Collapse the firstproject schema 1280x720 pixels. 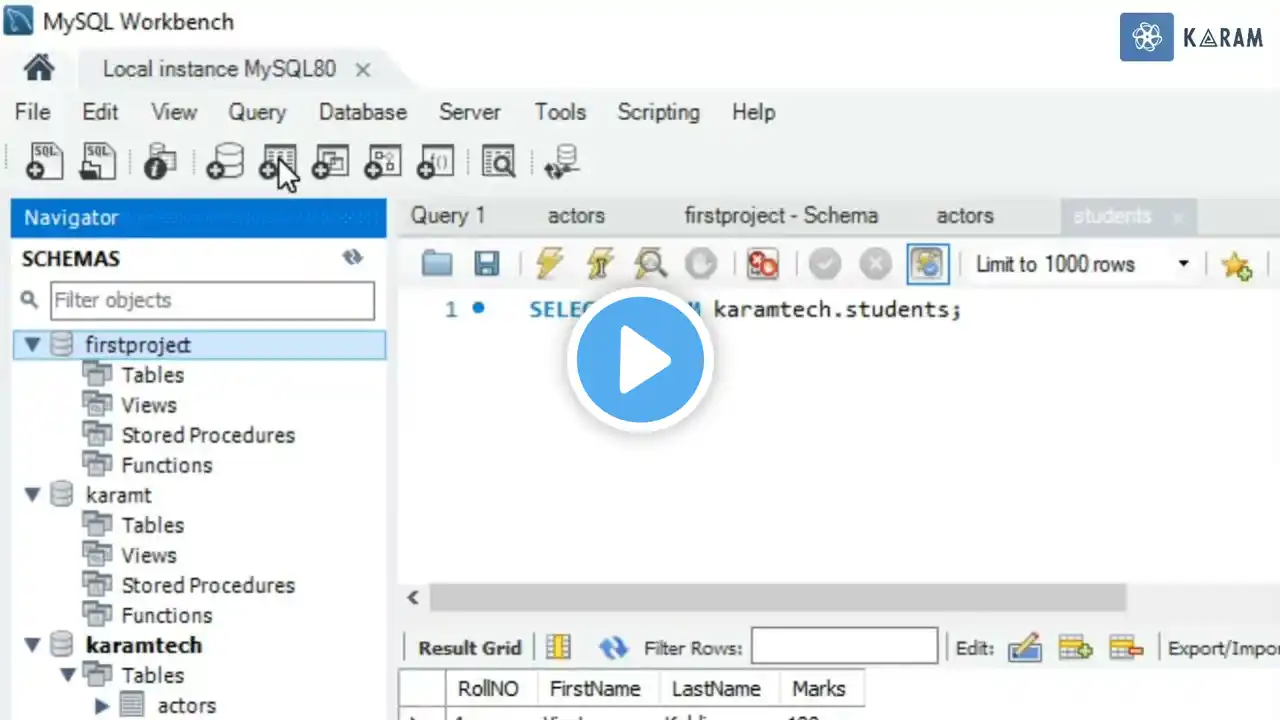[32, 345]
